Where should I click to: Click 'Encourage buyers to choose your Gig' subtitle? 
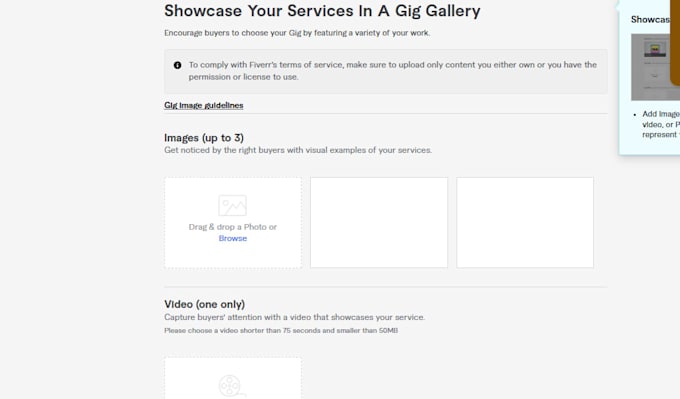click(297, 33)
